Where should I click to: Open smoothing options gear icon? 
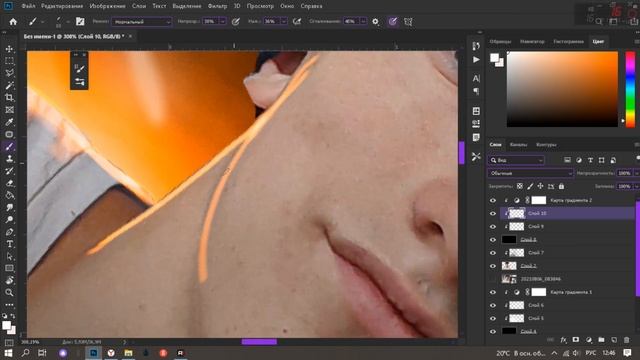(376, 22)
